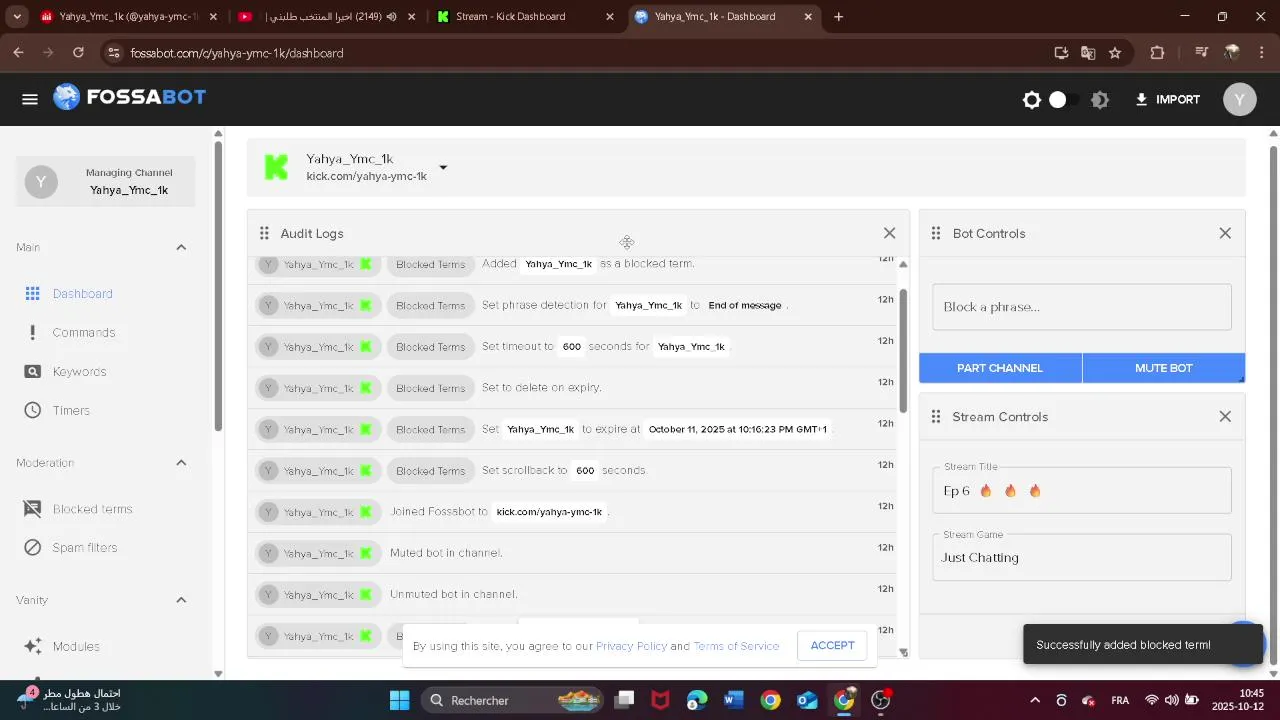
Task: Go back in browser
Action: pyautogui.click(x=19, y=53)
